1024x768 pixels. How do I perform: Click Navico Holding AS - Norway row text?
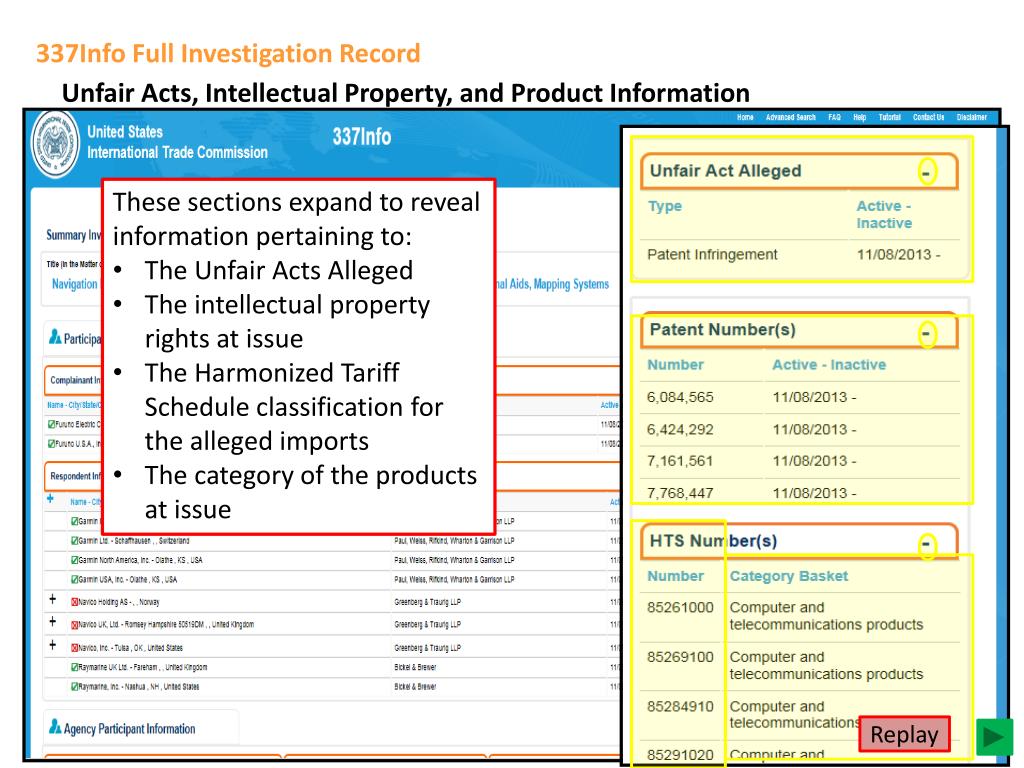(119, 602)
